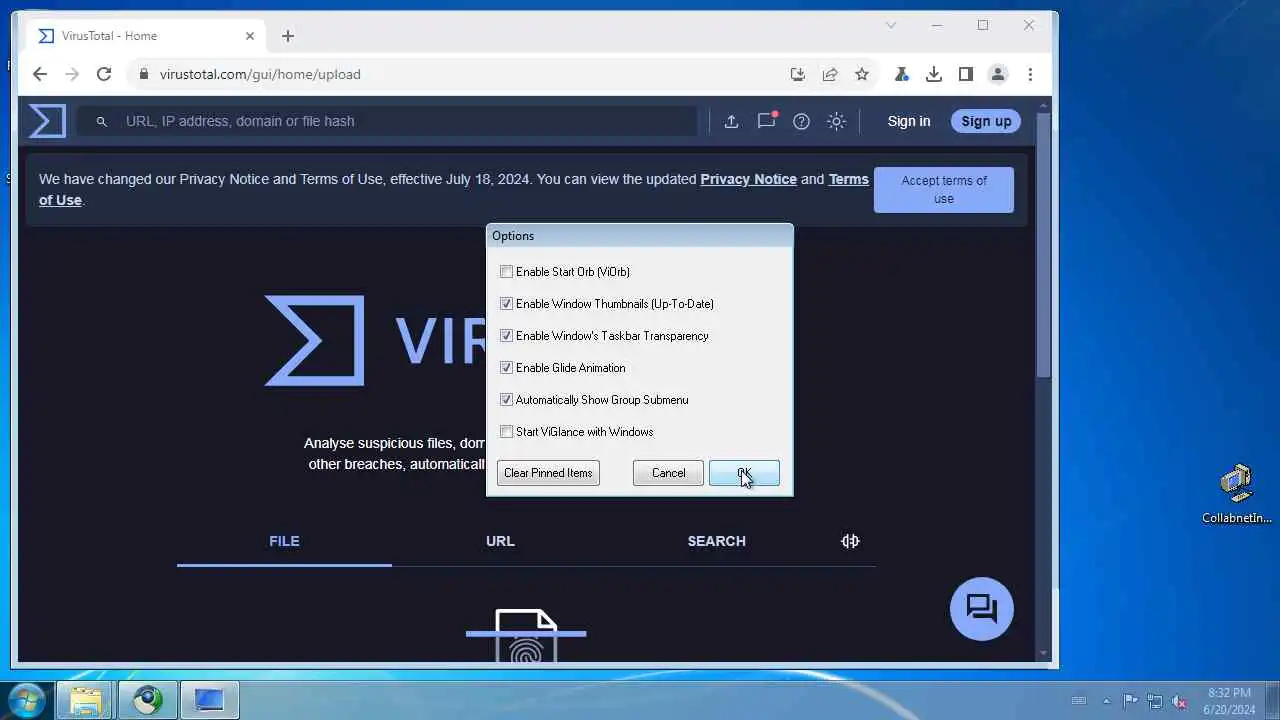Open new tab with plus button
Viewport: 1280px width, 720px height.
[x=288, y=36]
